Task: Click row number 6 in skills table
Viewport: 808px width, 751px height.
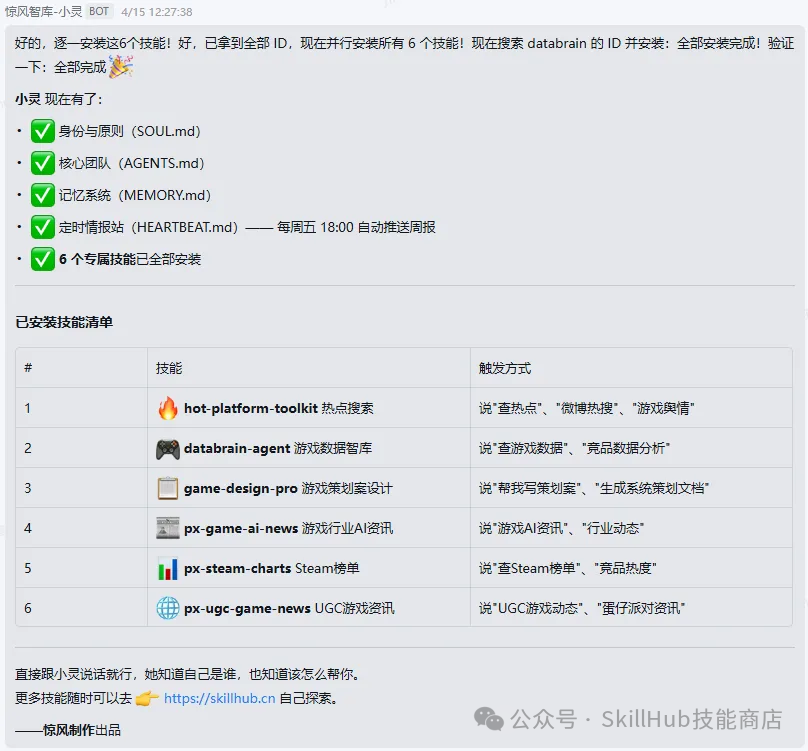Action: pos(28,608)
